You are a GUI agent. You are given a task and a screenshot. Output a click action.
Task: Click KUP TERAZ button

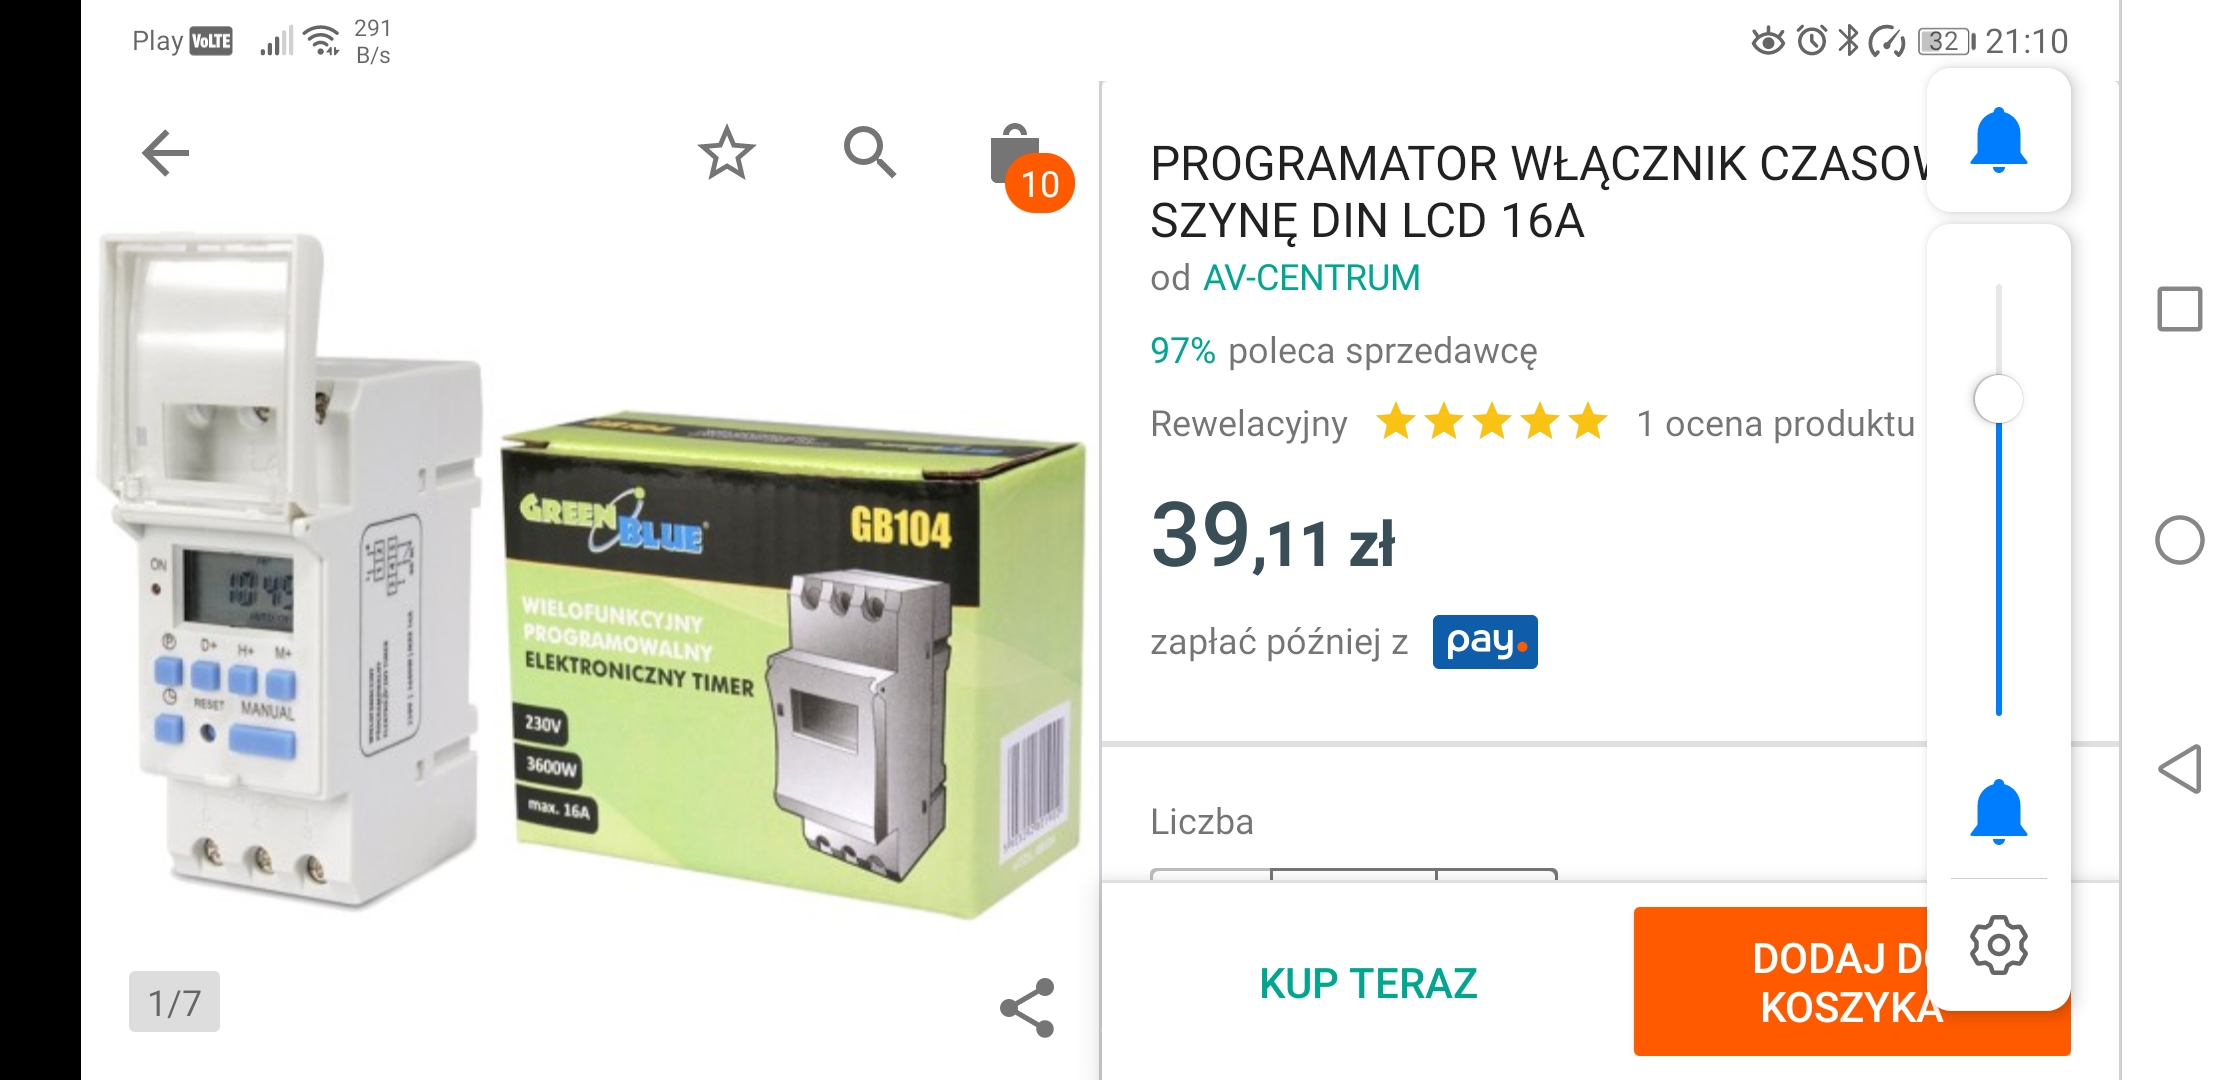click(1368, 983)
